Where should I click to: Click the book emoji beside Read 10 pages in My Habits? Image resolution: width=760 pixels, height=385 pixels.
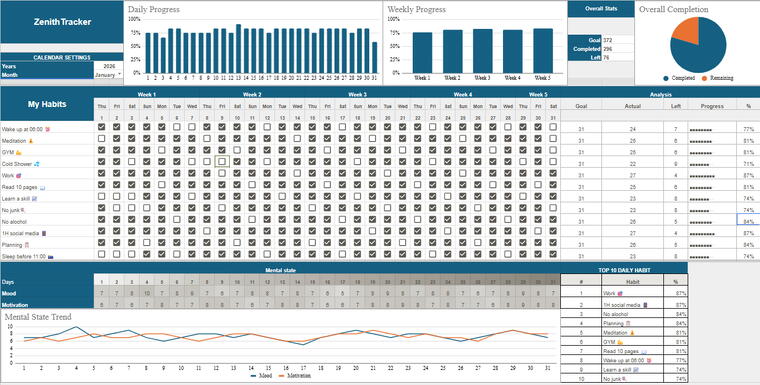point(42,187)
